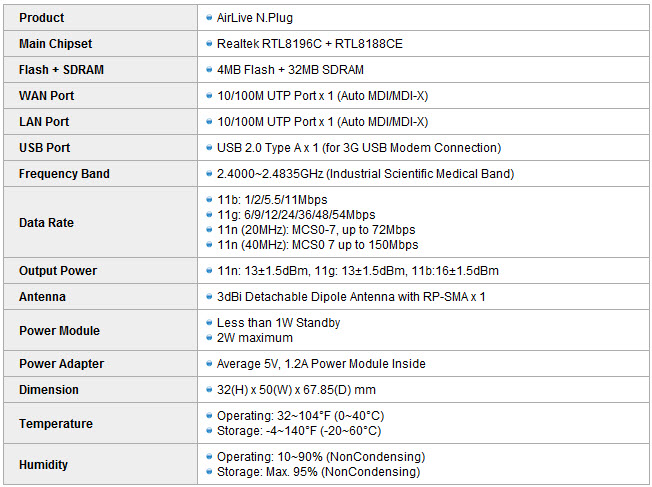The image size is (652, 487).
Task: Select the Frequency Band label
Action: (x=64, y=173)
